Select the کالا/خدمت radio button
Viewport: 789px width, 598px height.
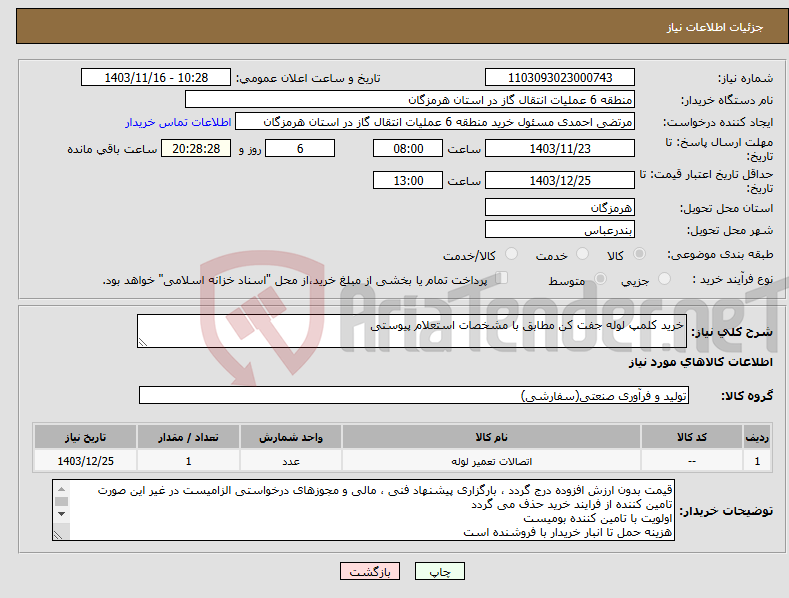tap(511, 254)
